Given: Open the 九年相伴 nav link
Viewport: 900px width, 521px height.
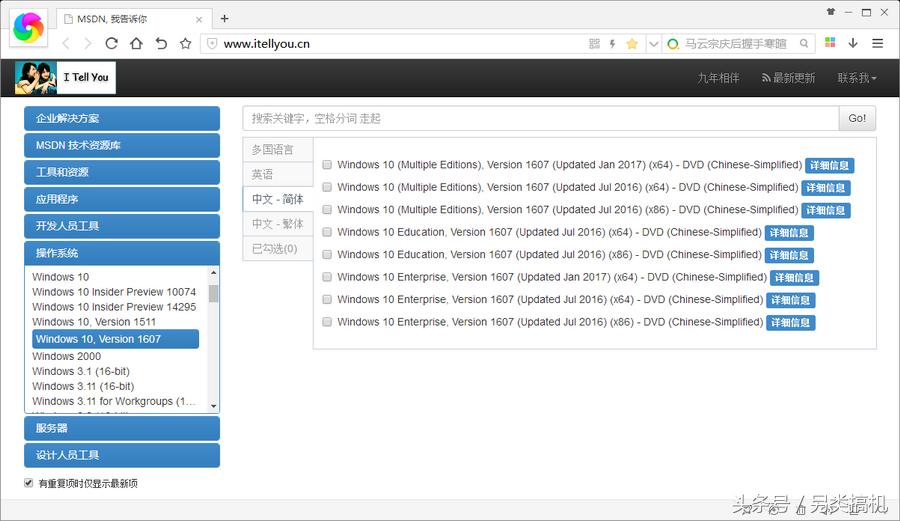Looking at the screenshot, I should [x=718, y=78].
